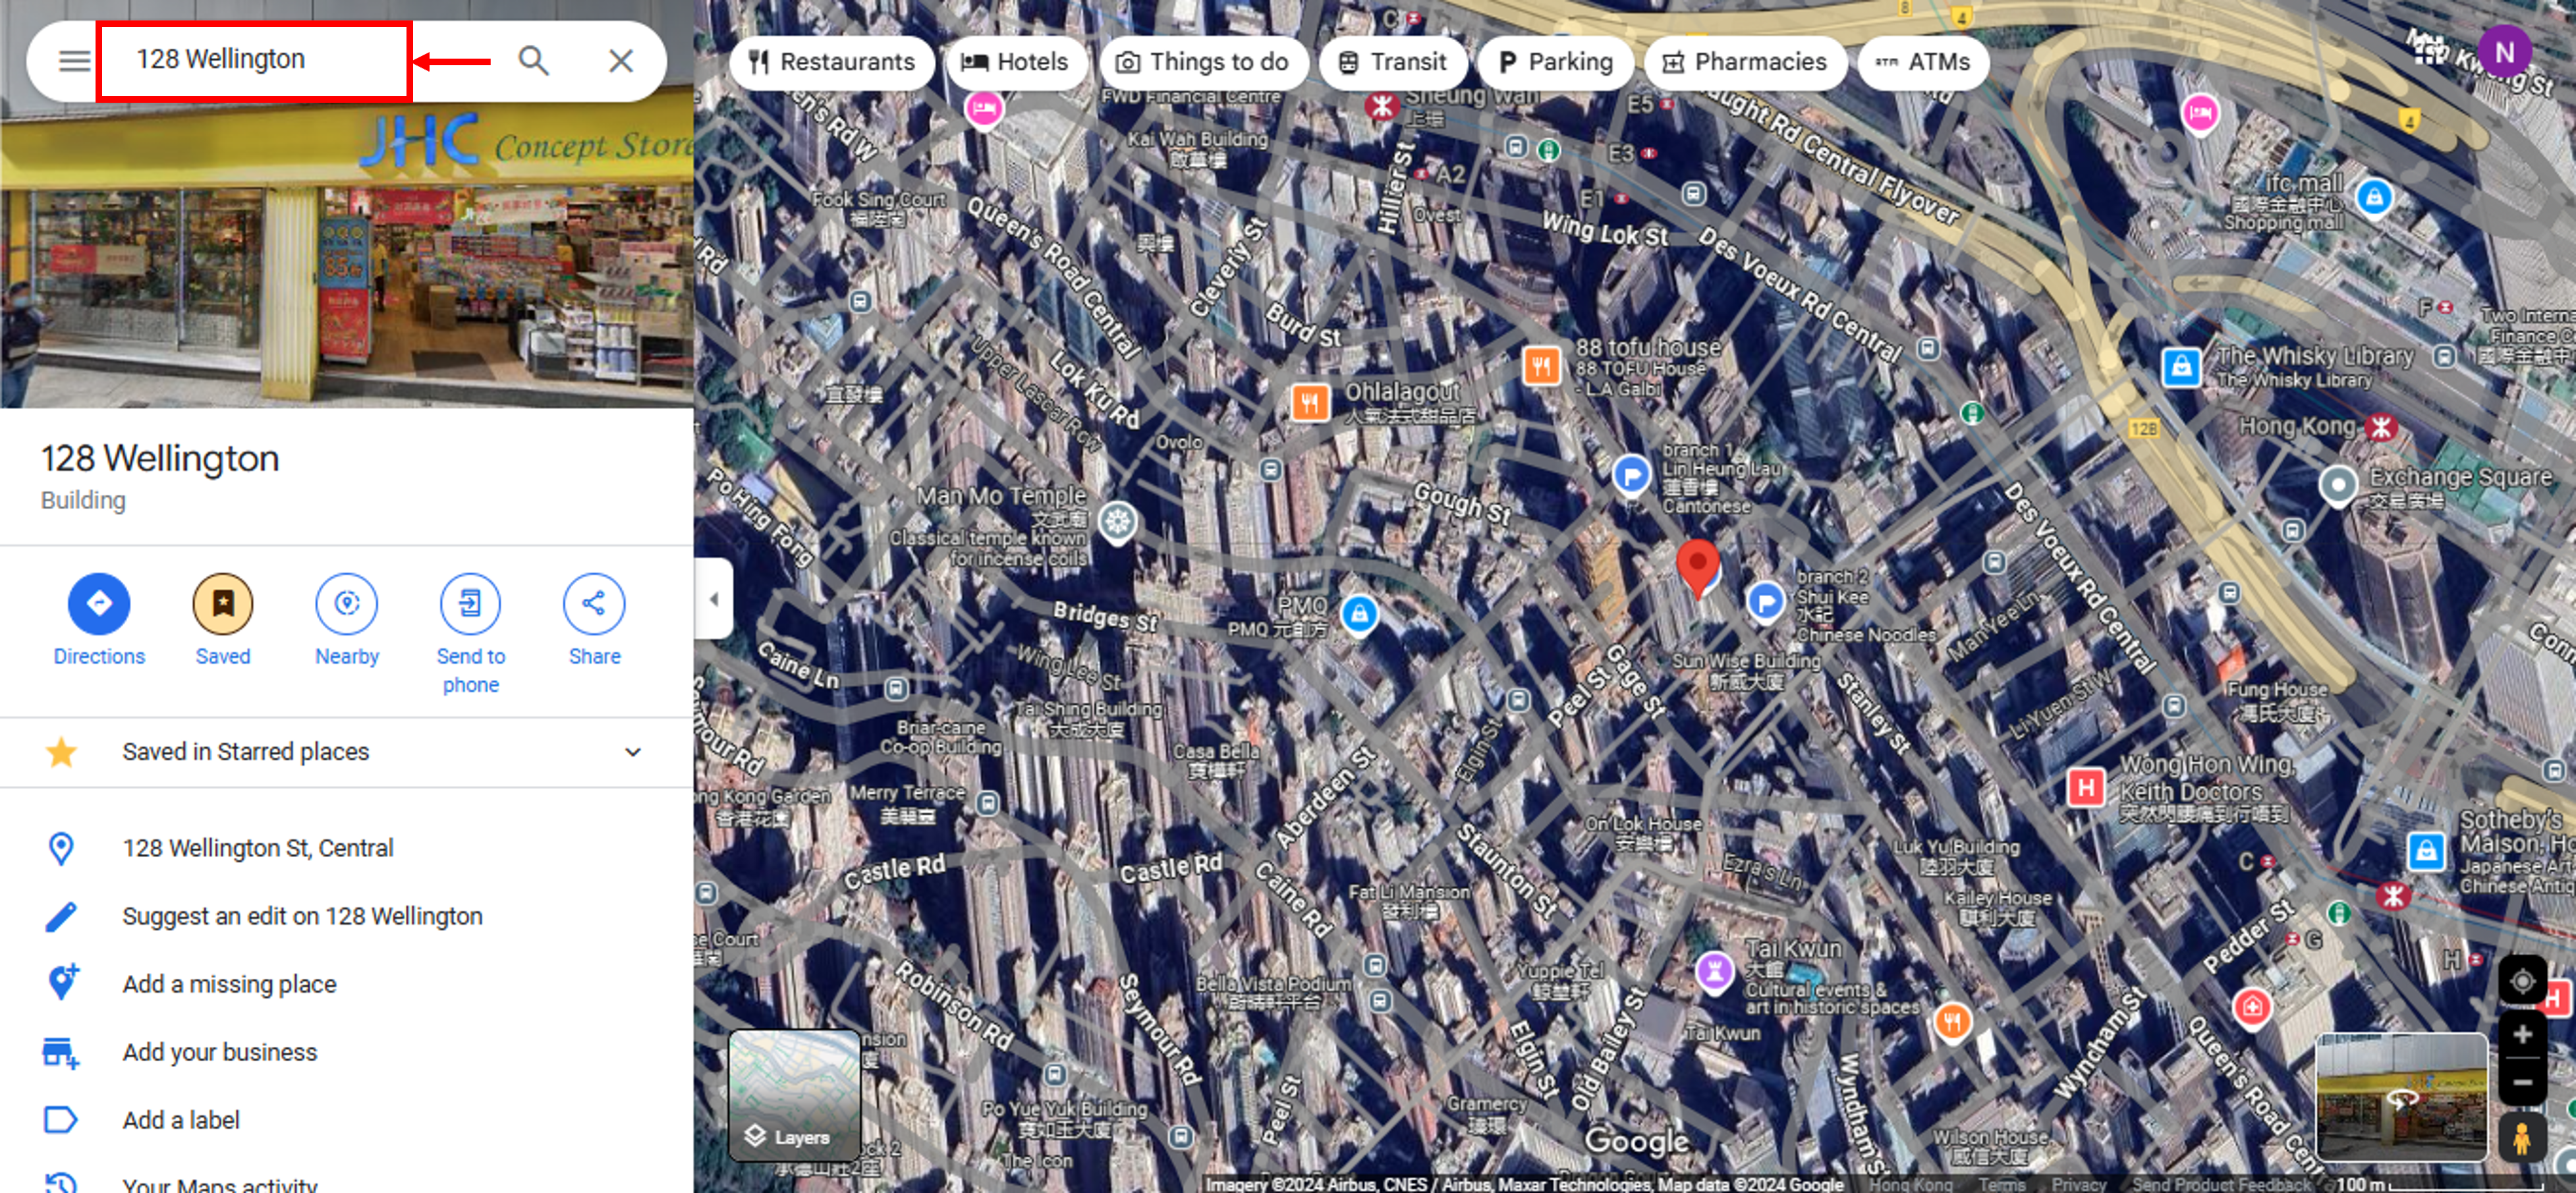The width and height of the screenshot is (2576, 1193).
Task: Toggle the Layers map type thumbnail
Action: [794, 1095]
